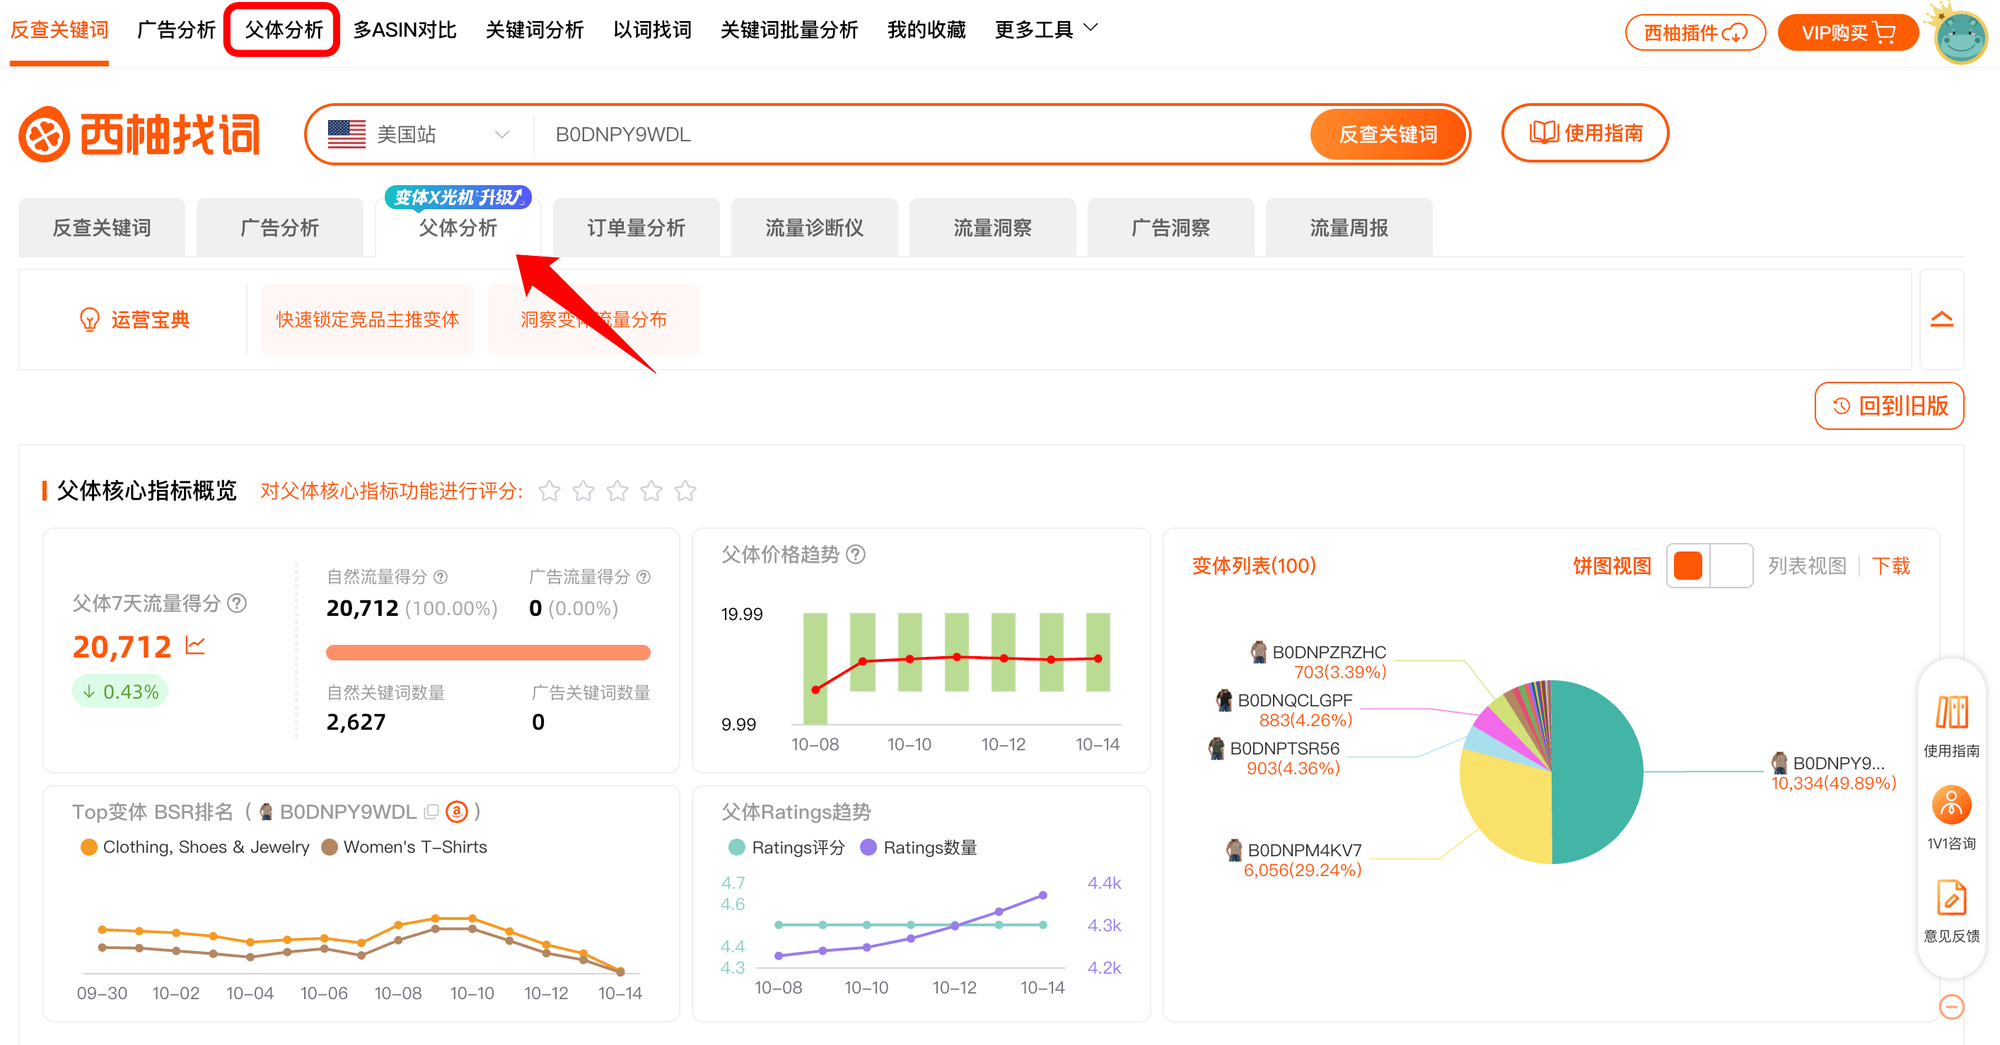Open the 使用指南 book icon in sidebar
This screenshot has width=2000, height=1045.
click(1951, 713)
